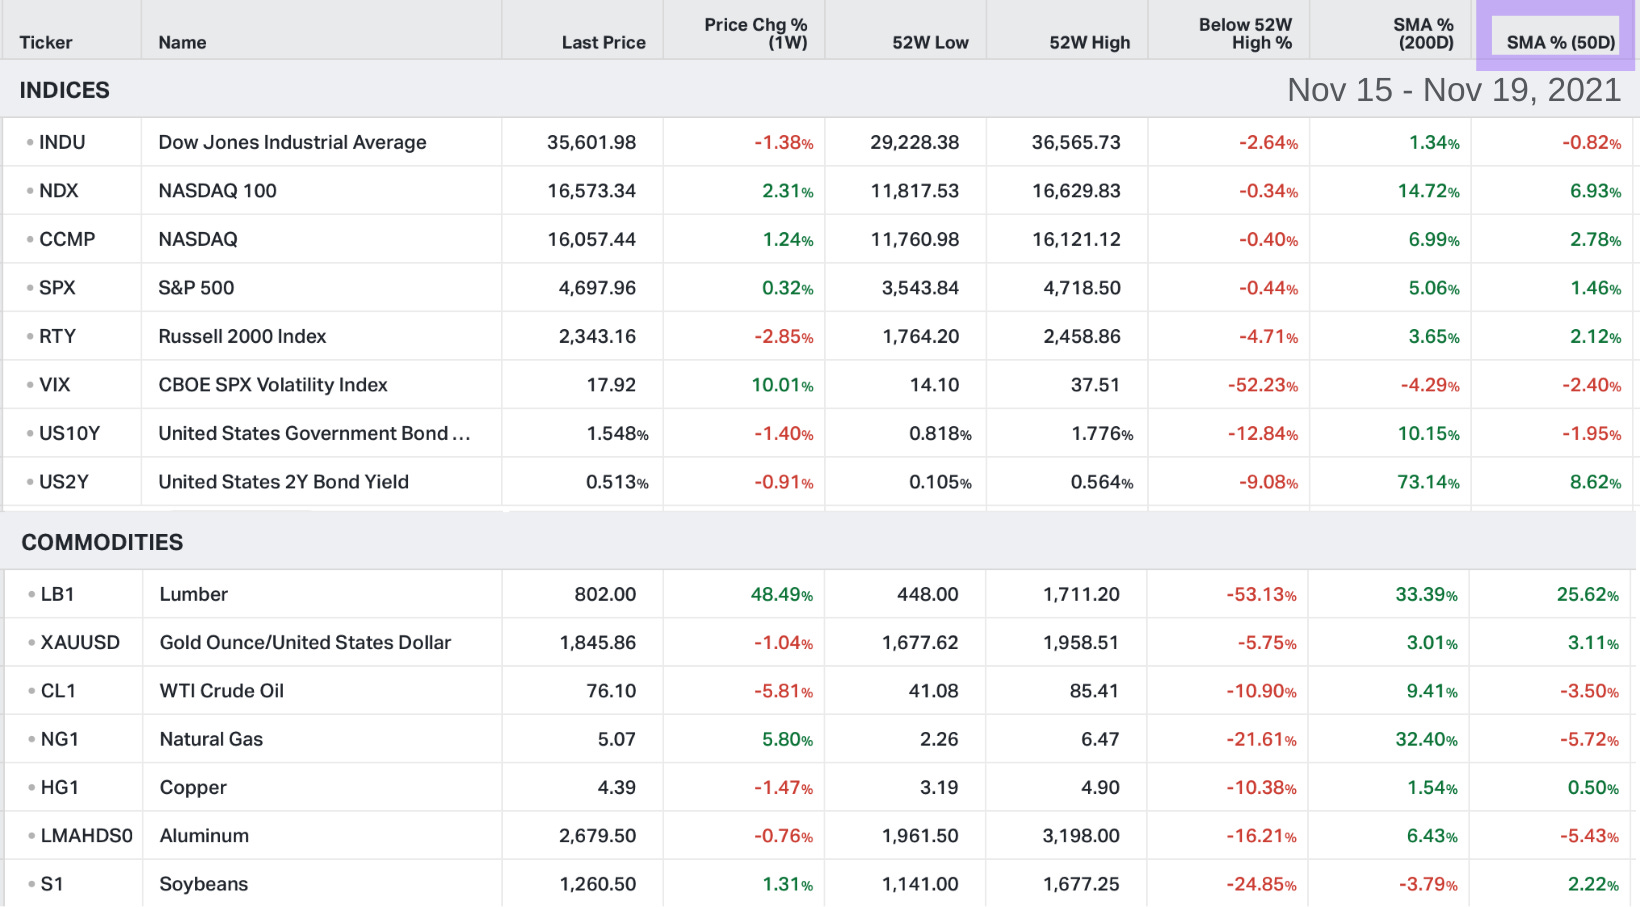This screenshot has height=907, width=1640.
Task: Open Russell 2000 Index name cell
Action: click(242, 336)
